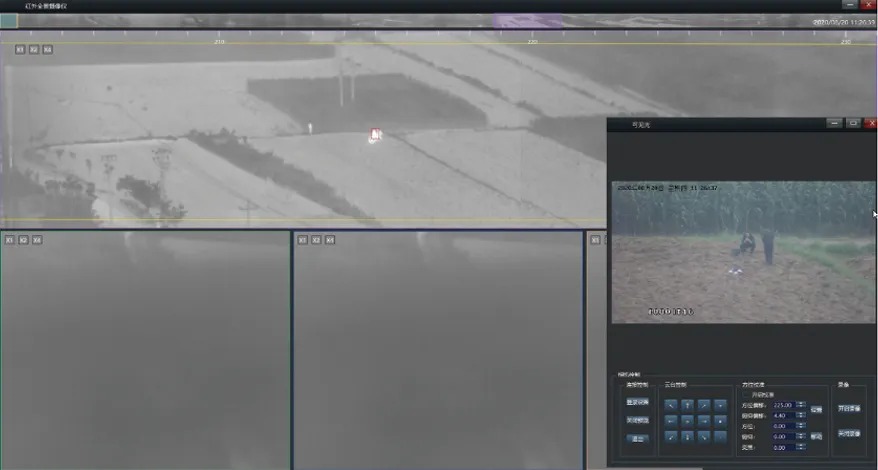This screenshot has width=878, height=470.
Task: Click the cyan highlighted box in panorama strip
Action: click(8, 20)
